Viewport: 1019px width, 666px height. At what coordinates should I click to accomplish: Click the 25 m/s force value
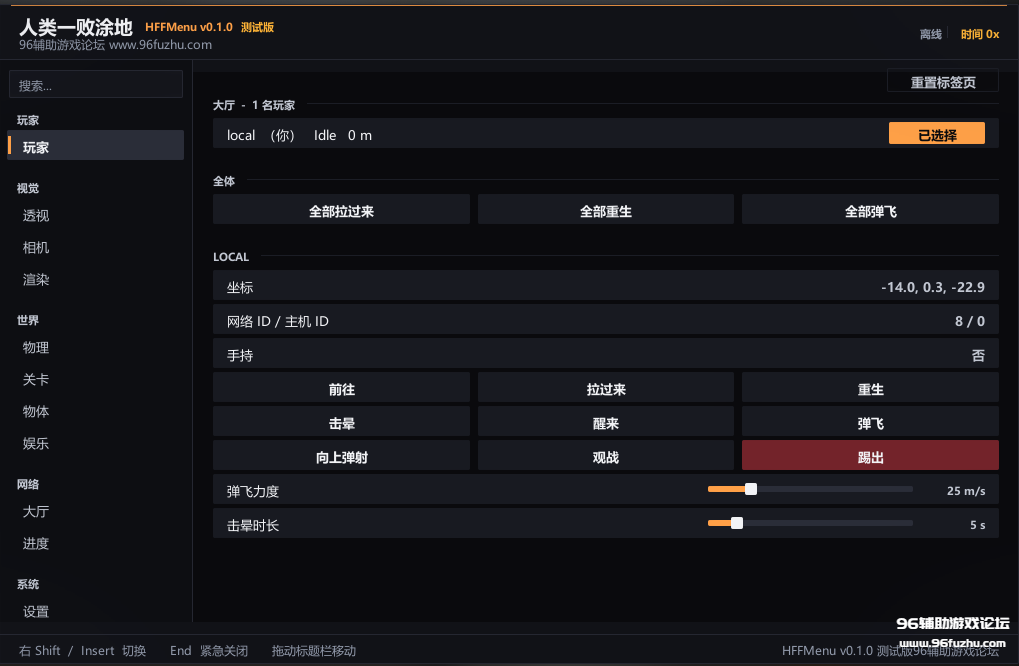pyautogui.click(x=966, y=491)
